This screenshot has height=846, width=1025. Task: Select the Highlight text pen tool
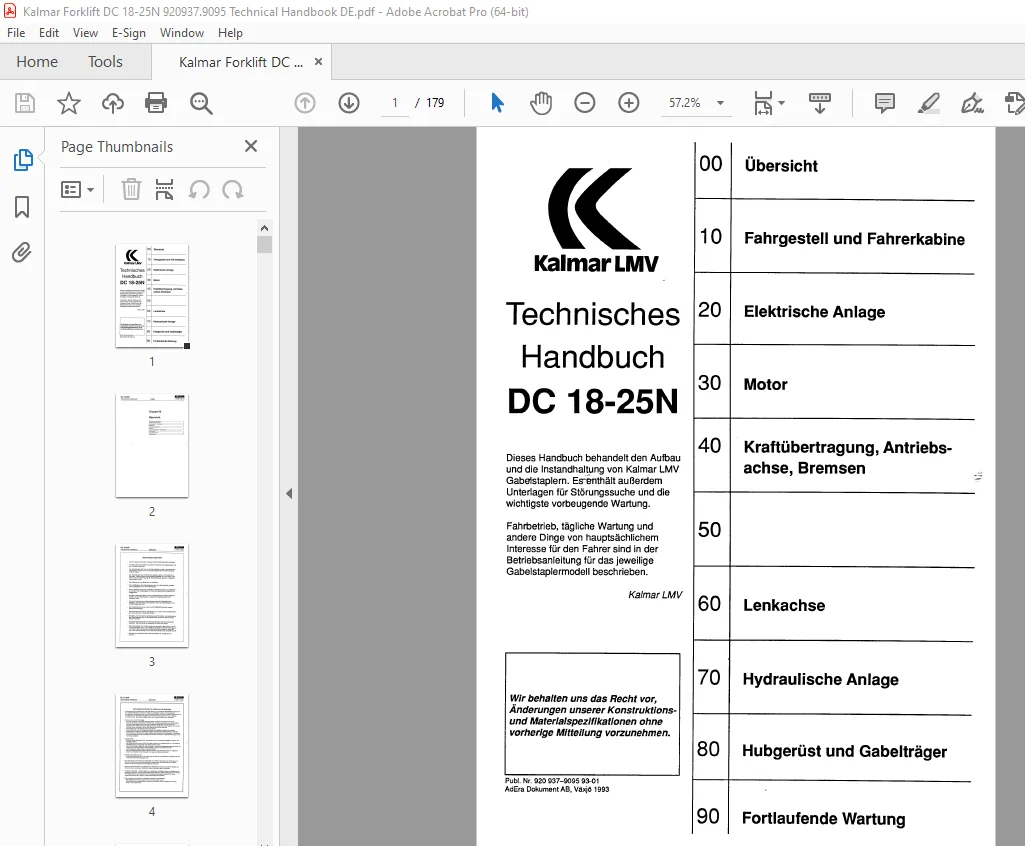[x=928, y=103]
